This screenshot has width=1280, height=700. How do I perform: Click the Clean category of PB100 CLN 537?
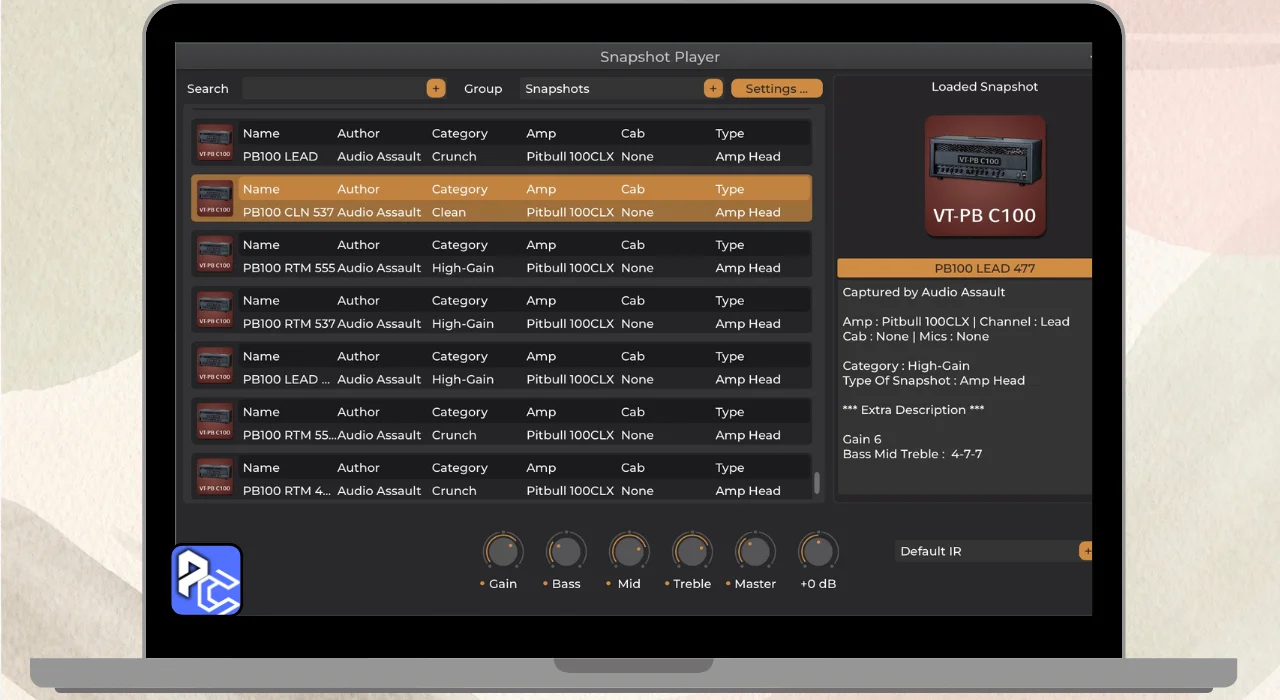[449, 212]
